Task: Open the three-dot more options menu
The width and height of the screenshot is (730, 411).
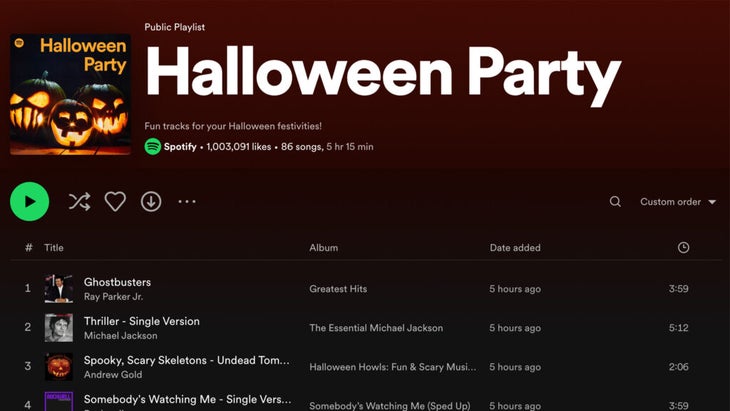Action: [x=187, y=202]
